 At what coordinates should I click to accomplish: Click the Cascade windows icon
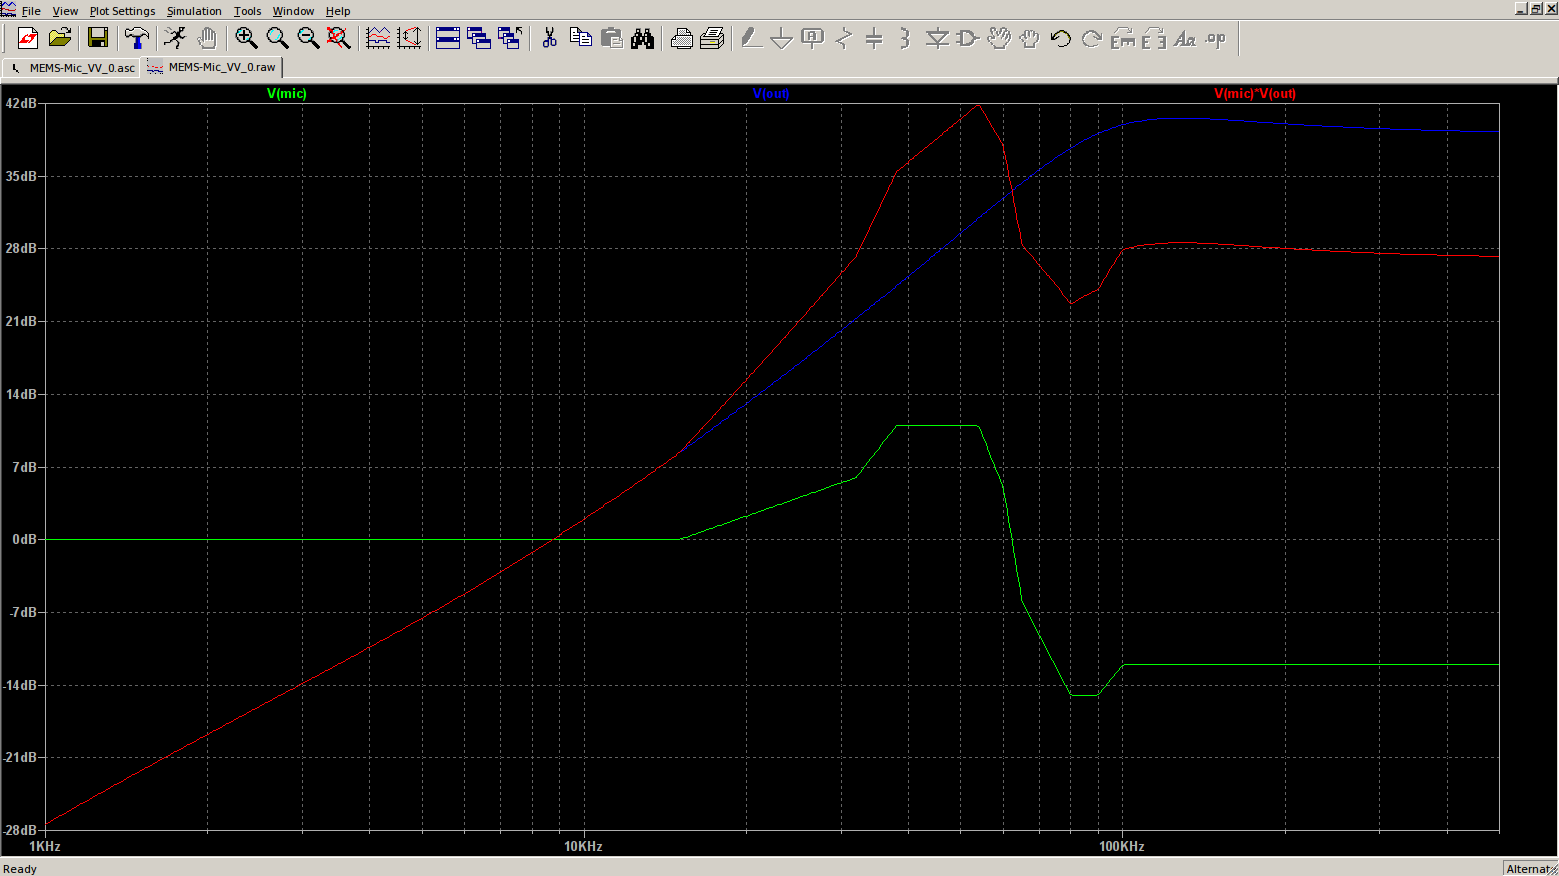tap(479, 38)
